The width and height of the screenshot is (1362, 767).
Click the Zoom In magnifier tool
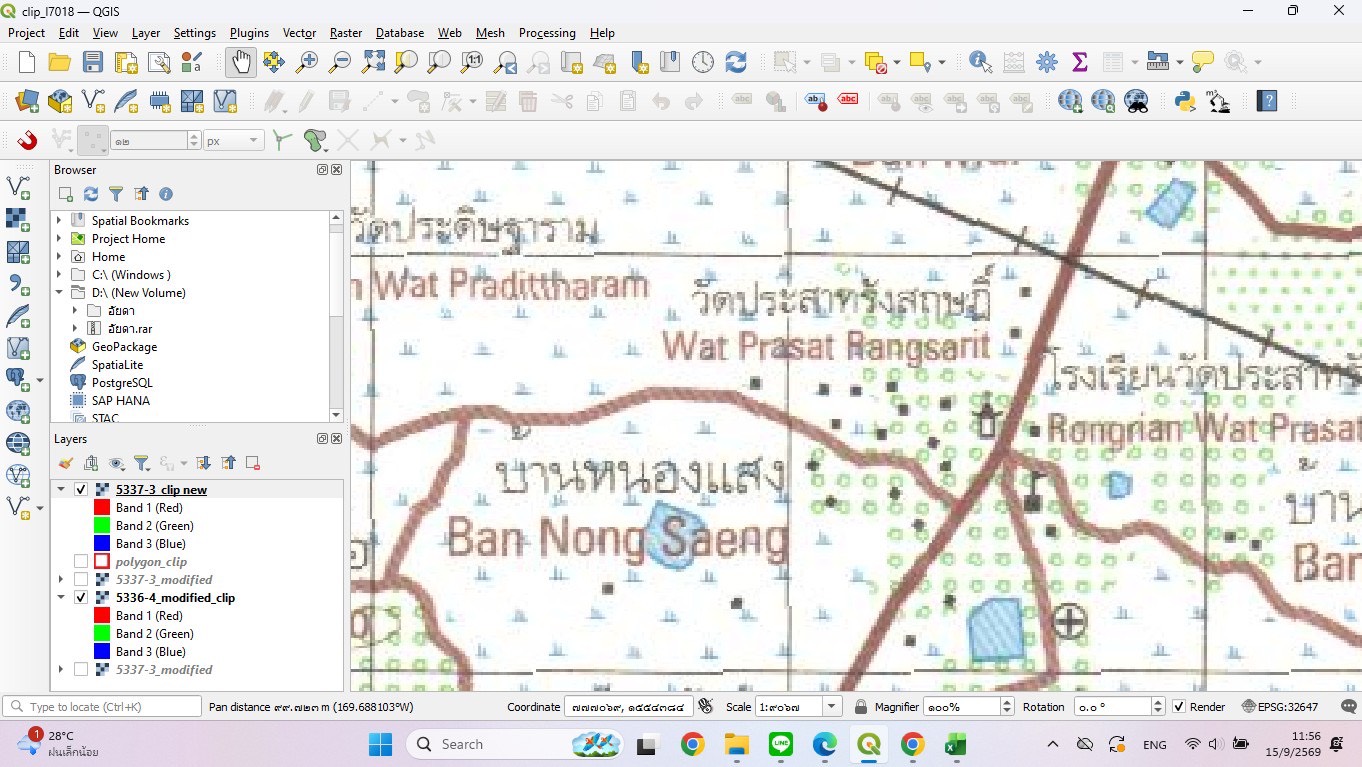(307, 62)
